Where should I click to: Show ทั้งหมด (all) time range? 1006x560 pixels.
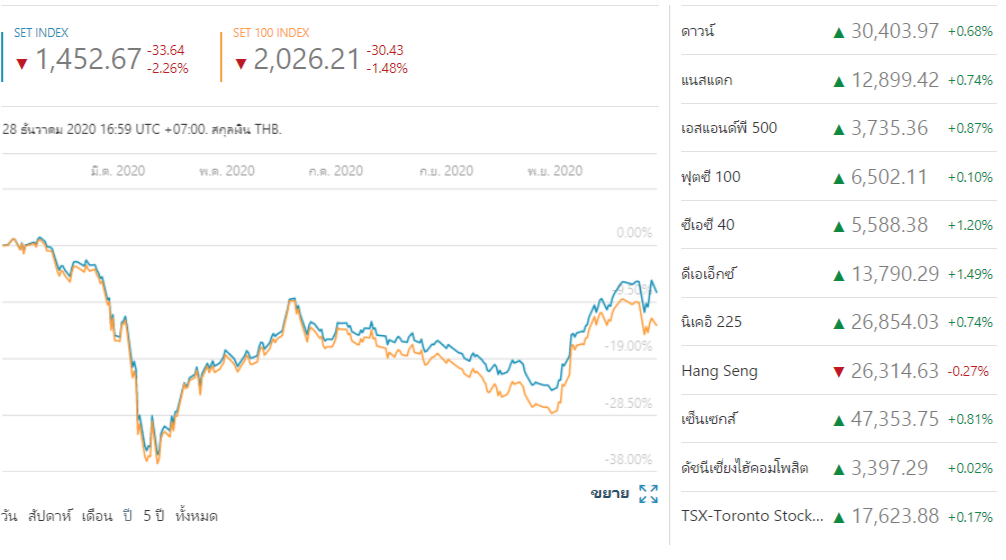tap(196, 516)
